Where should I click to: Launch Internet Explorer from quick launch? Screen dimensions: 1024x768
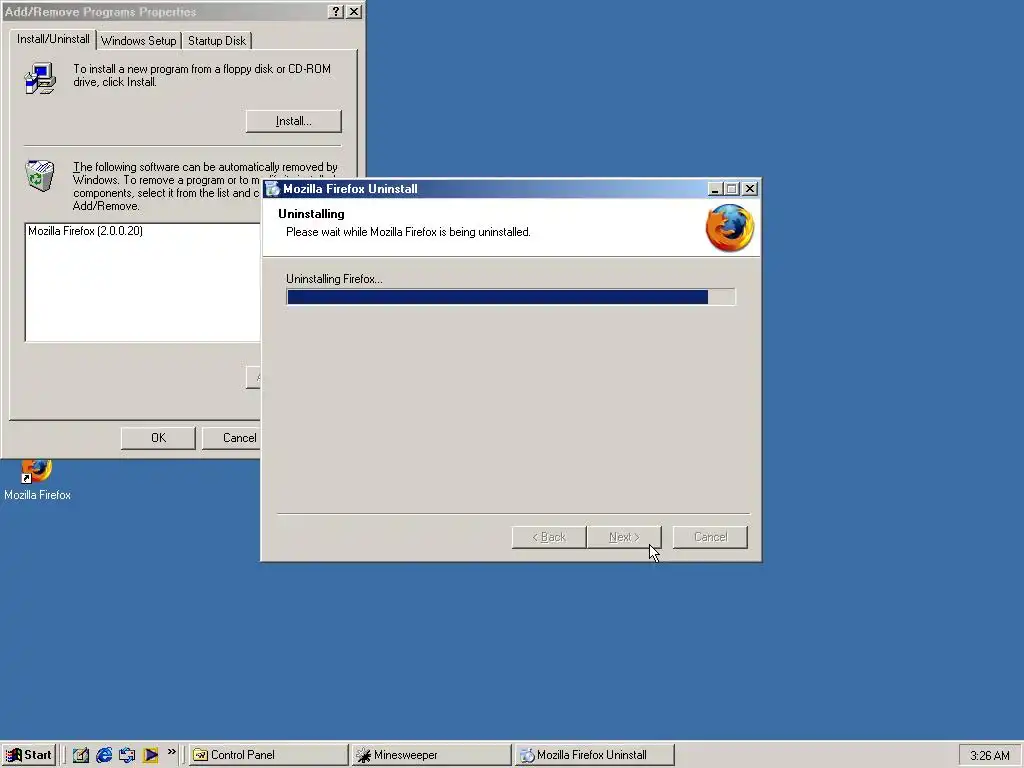click(x=104, y=755)
